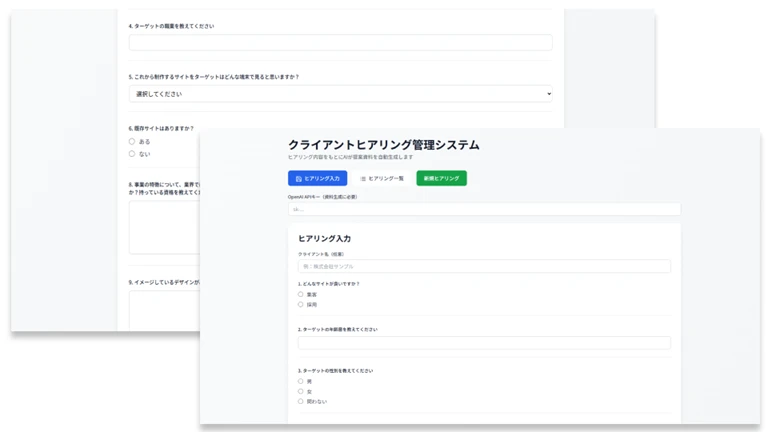Select the 問わない gender option
768x432 pixels.
pyautogui.click(x=301, y=401)
